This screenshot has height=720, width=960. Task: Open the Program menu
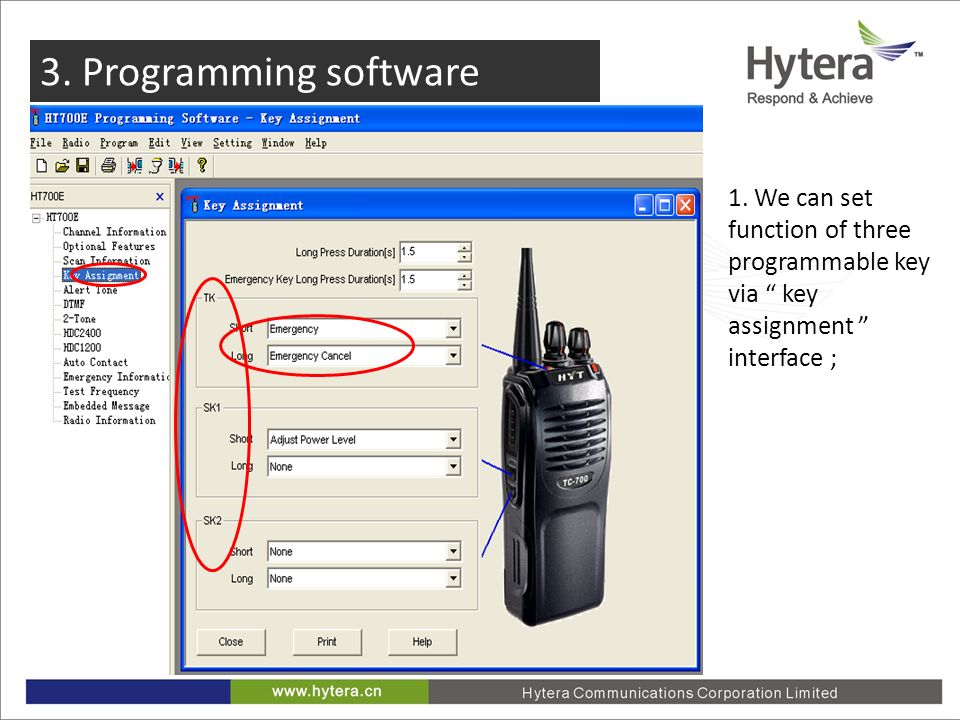coord(119,143)
